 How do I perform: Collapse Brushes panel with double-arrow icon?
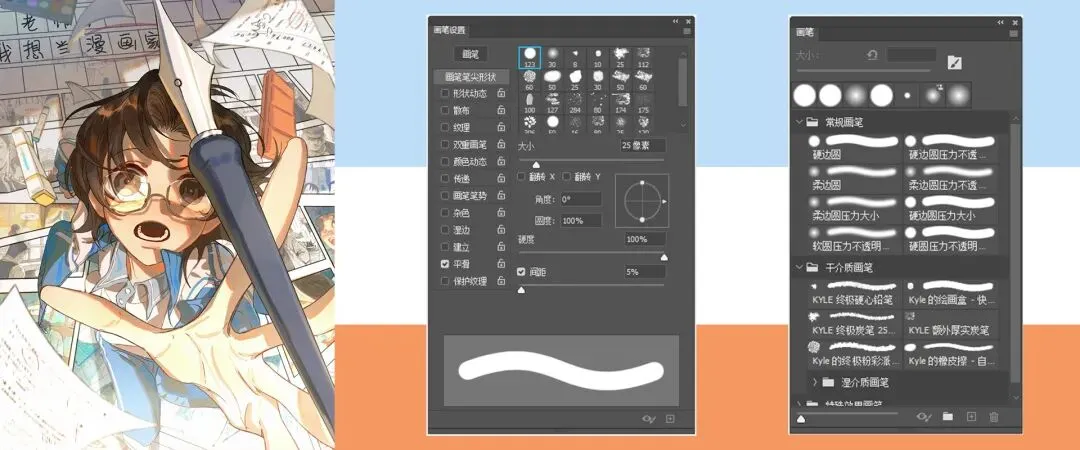(x=1000, y=23)
